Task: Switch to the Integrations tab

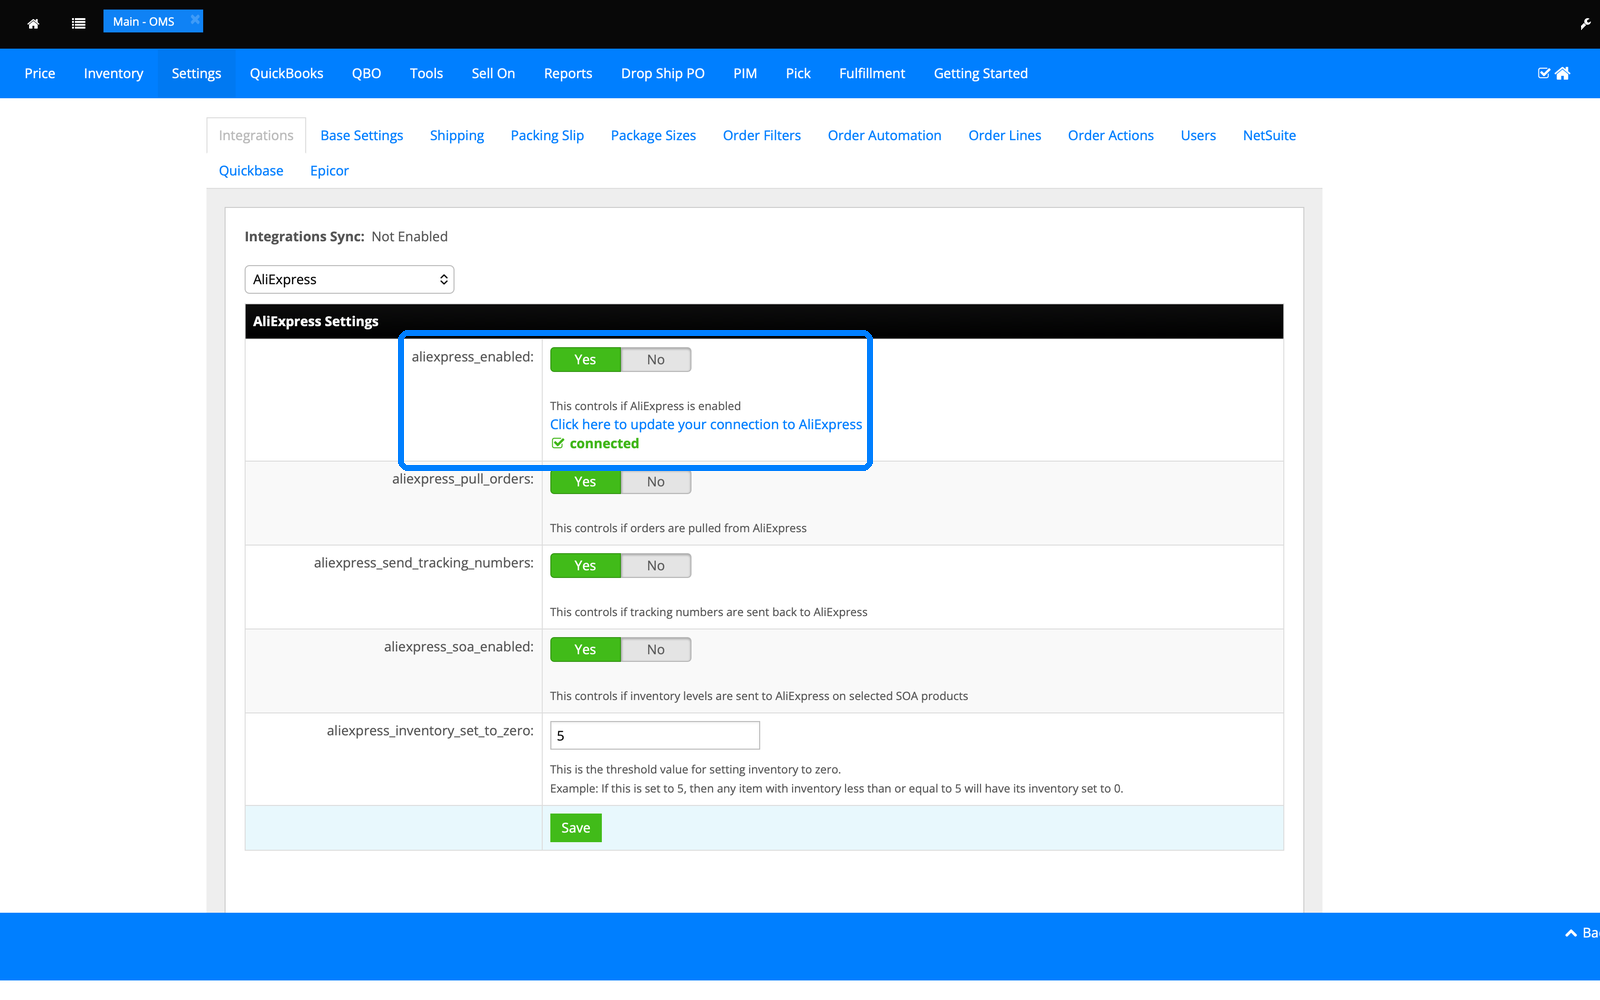Action: [256, 135]
